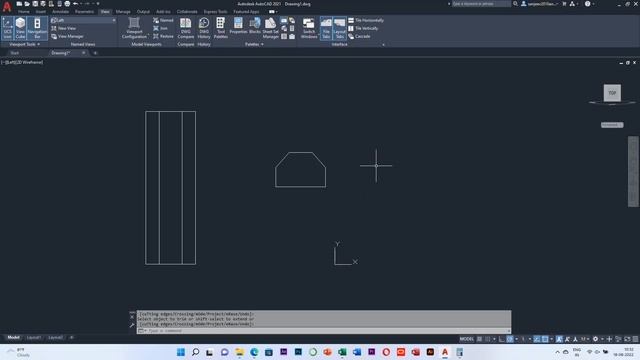Toggle the UCS Icon button
640x360 pixels.
point(7,28)
